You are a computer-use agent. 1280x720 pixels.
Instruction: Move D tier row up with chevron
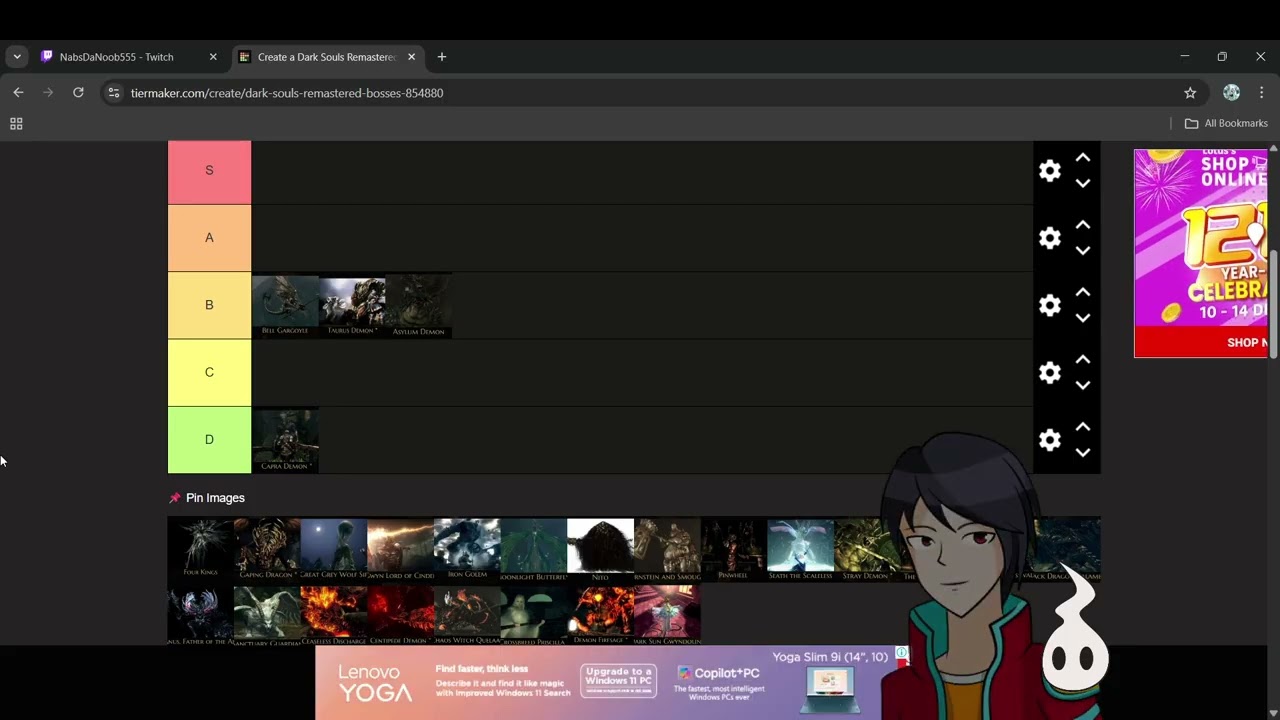pos(1083,427)
